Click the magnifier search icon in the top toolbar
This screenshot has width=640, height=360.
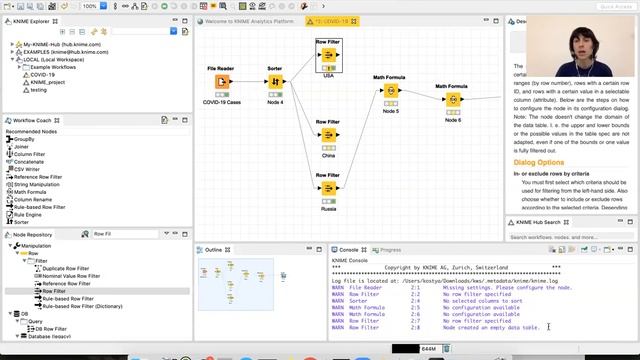coord(223,6)
